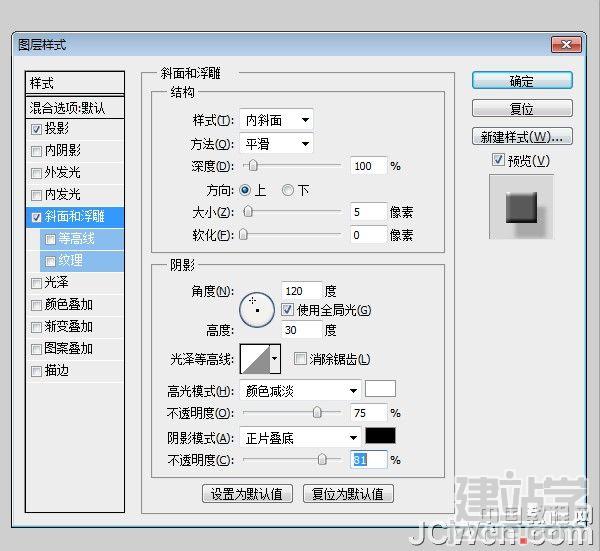Viewport: 600px width, 551px height.
Task: Select the 描边 stroke entry label
Action: coord(57,371)
